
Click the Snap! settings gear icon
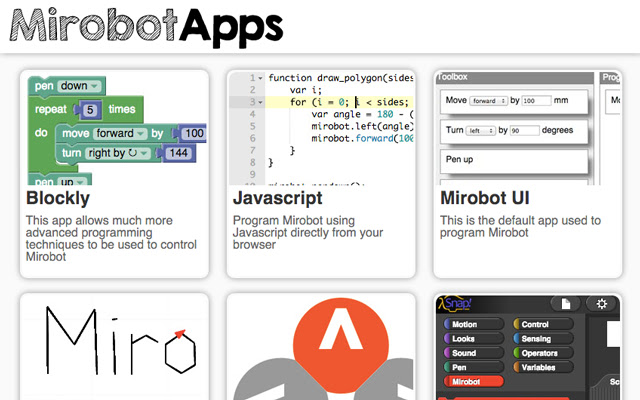[601, 304]
